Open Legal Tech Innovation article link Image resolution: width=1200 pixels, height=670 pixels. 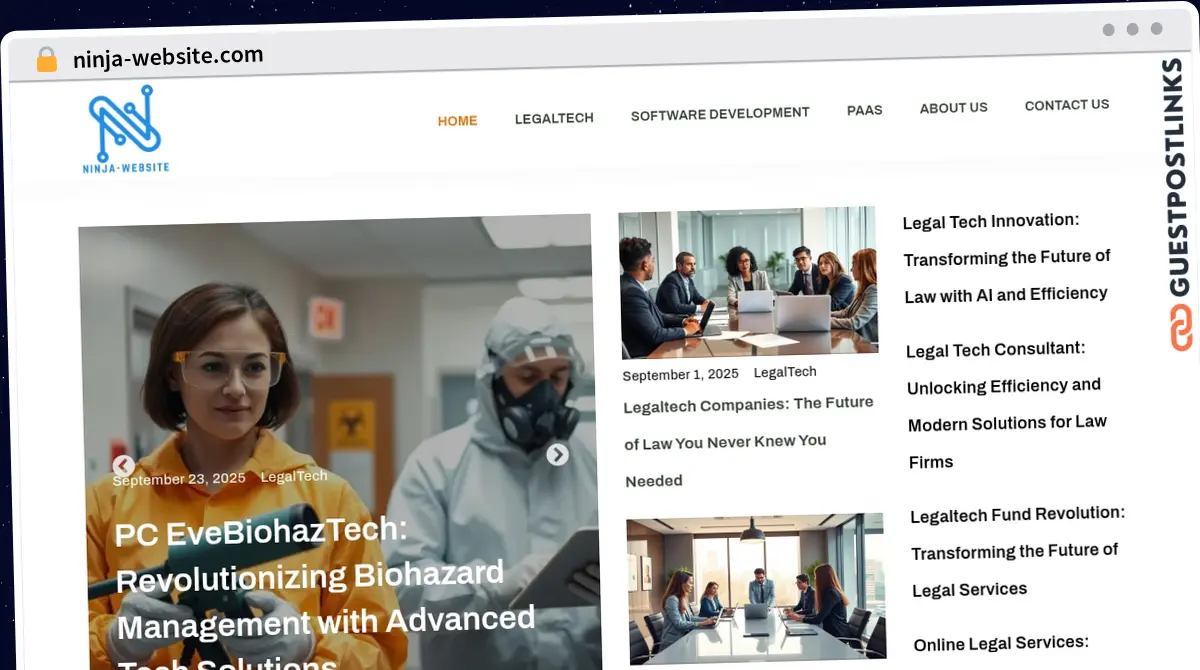(x=1006, y=258)
